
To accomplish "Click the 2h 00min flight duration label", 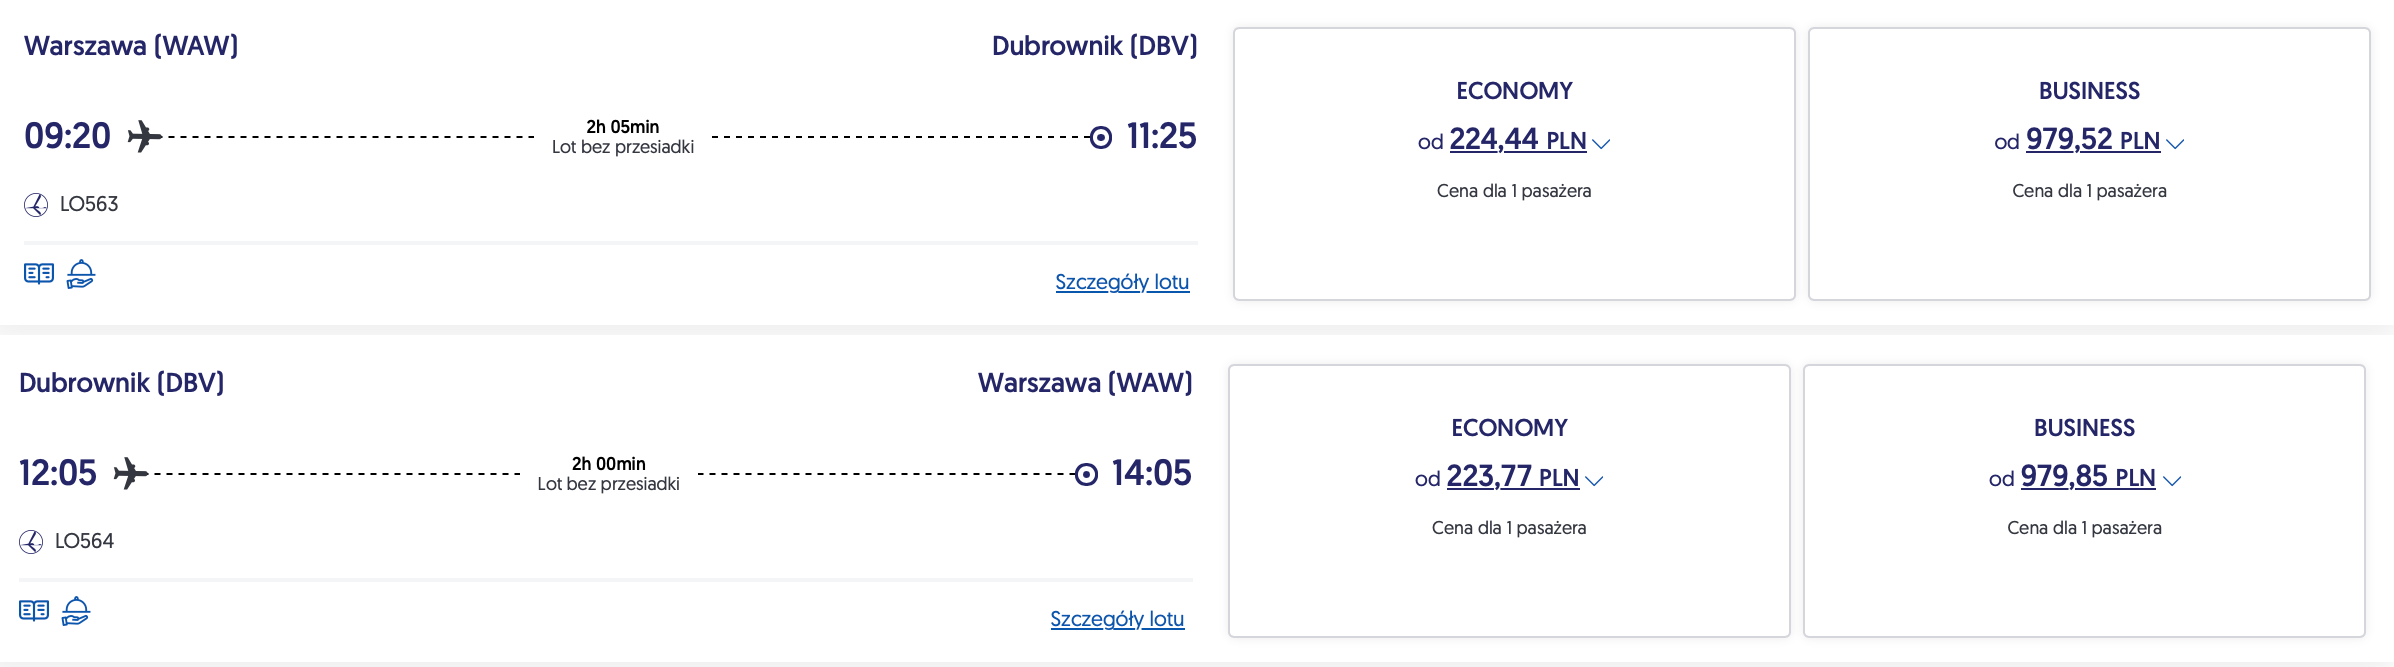I will [608, 464].
